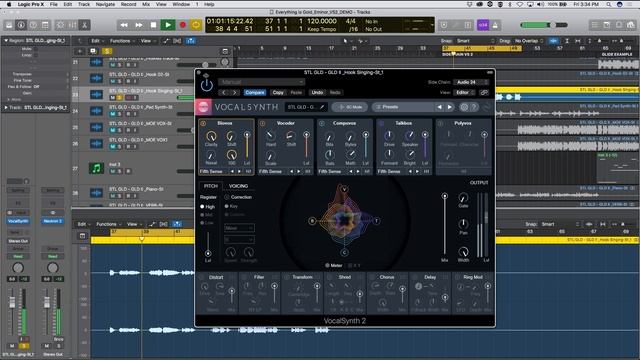Adjust the master volume slider in control bar
The image size is (640, 360).
[x=544, y=25]
